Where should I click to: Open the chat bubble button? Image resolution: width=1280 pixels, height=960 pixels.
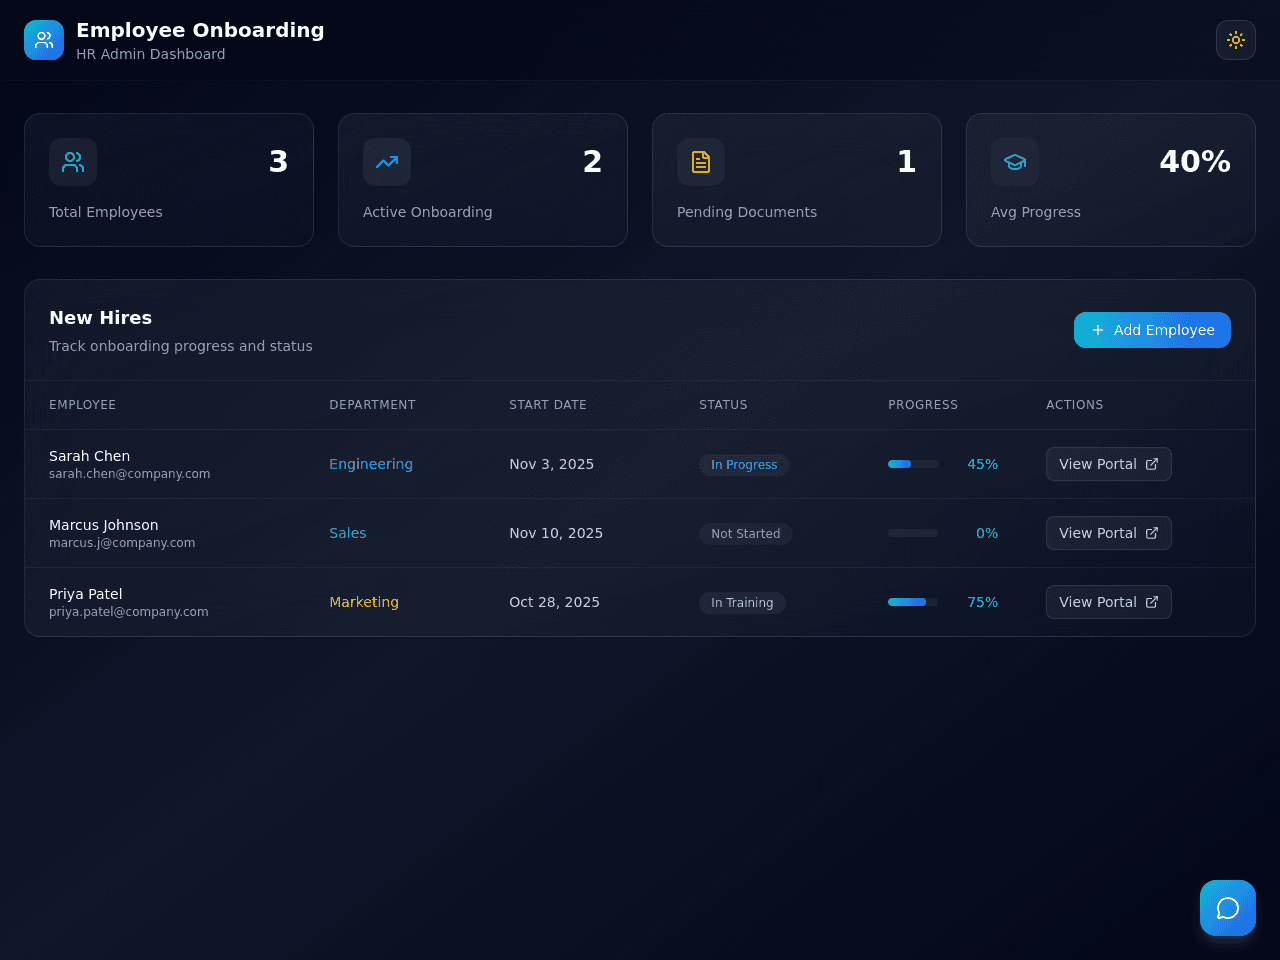click(1228, 908)
